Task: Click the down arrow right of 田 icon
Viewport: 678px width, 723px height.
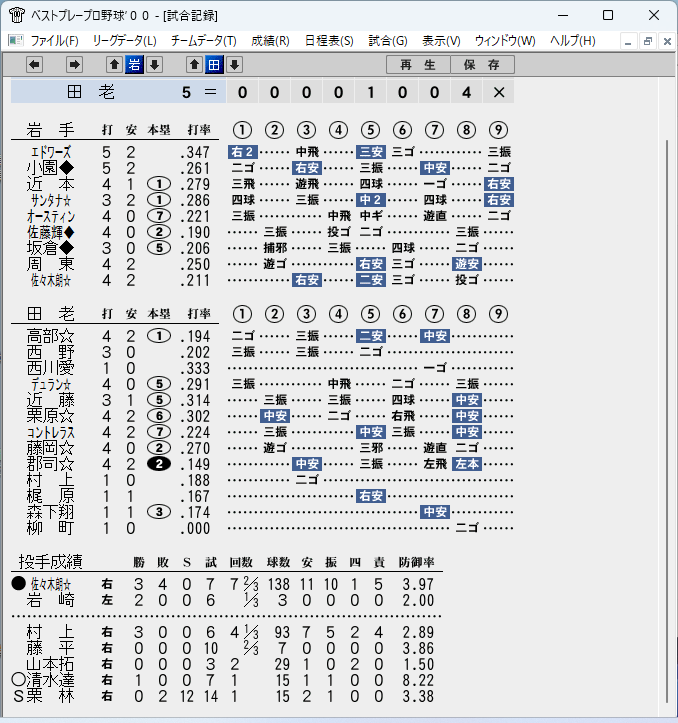Action: pyautogui.click(x=234, y=65)
